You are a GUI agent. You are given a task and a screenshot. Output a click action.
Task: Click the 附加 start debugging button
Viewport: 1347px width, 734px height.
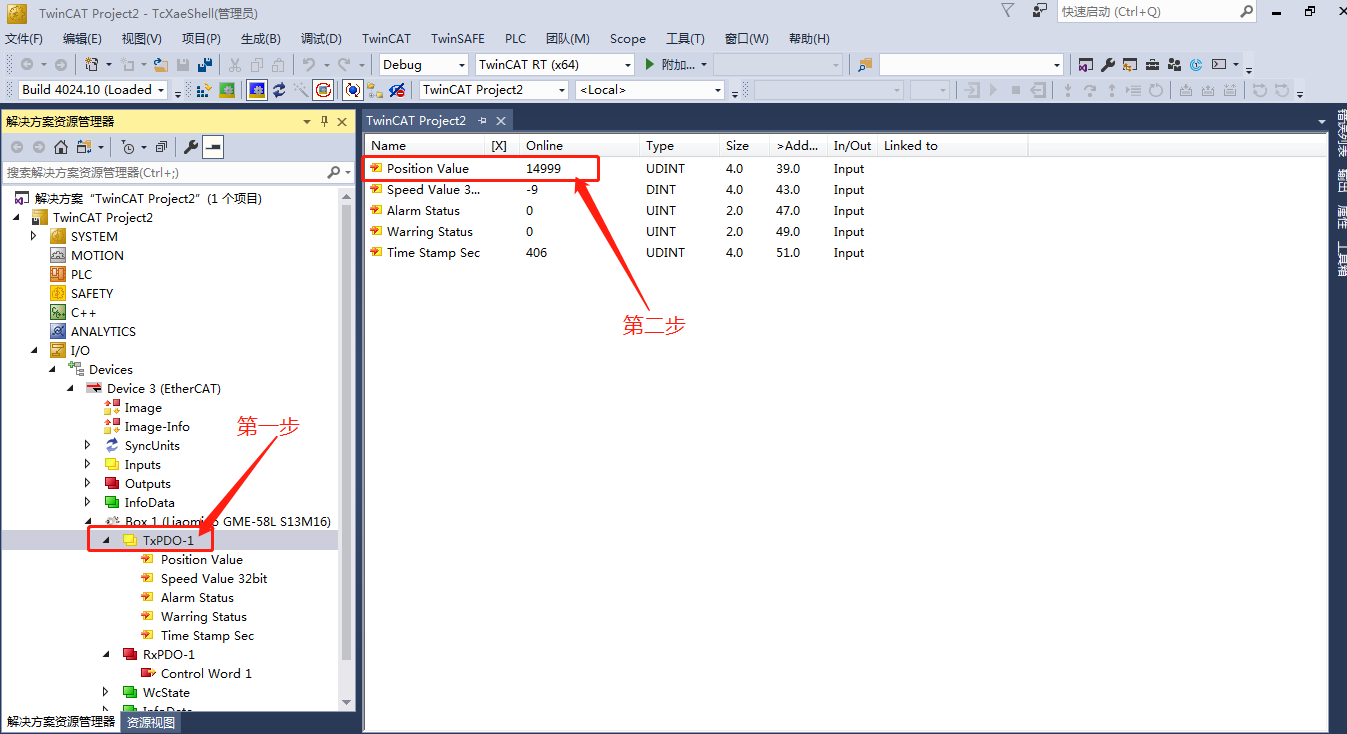[675, 65]
